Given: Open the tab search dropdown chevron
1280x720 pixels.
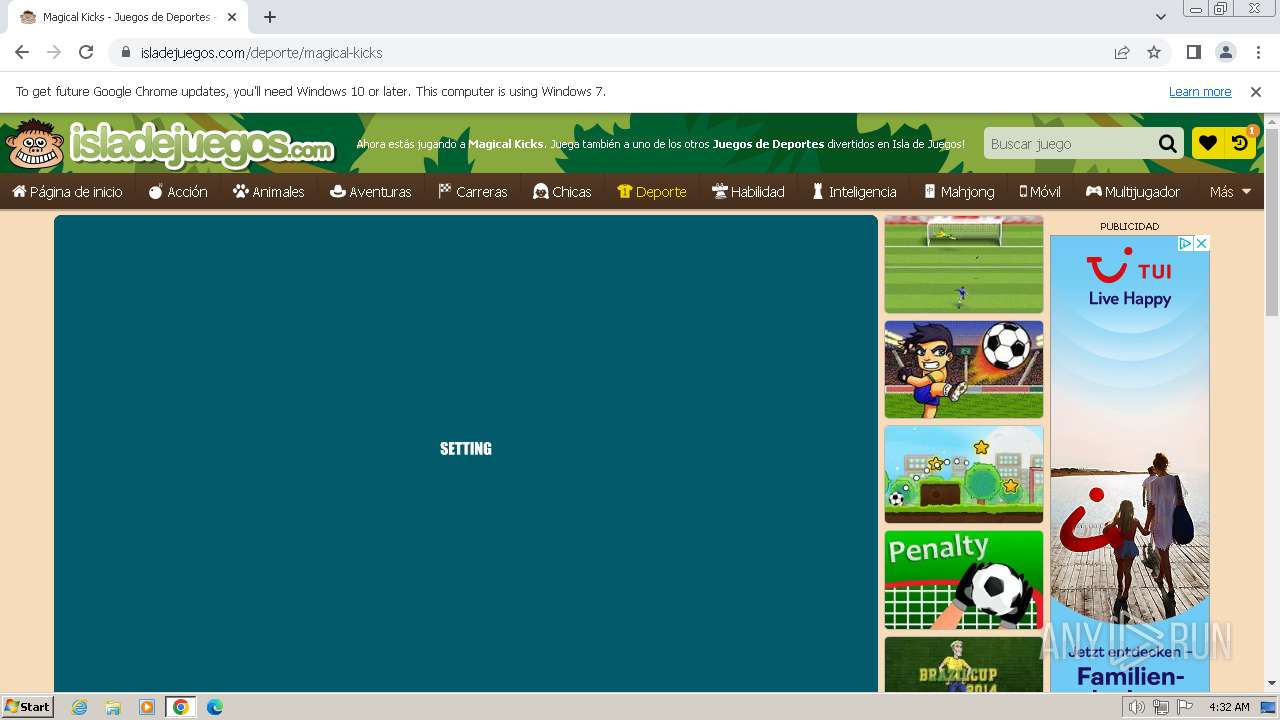Looking at the screenshot, I should pyautogui.click(x=1161, y=17).
